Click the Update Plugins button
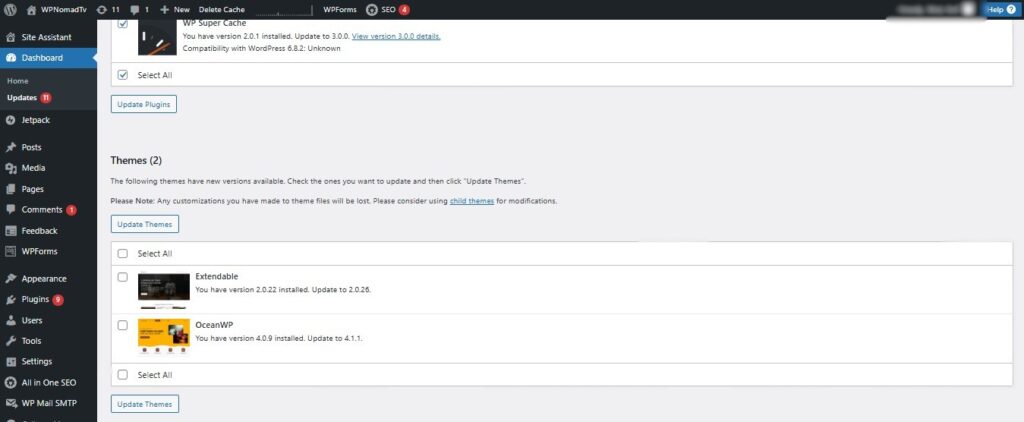 144,105
